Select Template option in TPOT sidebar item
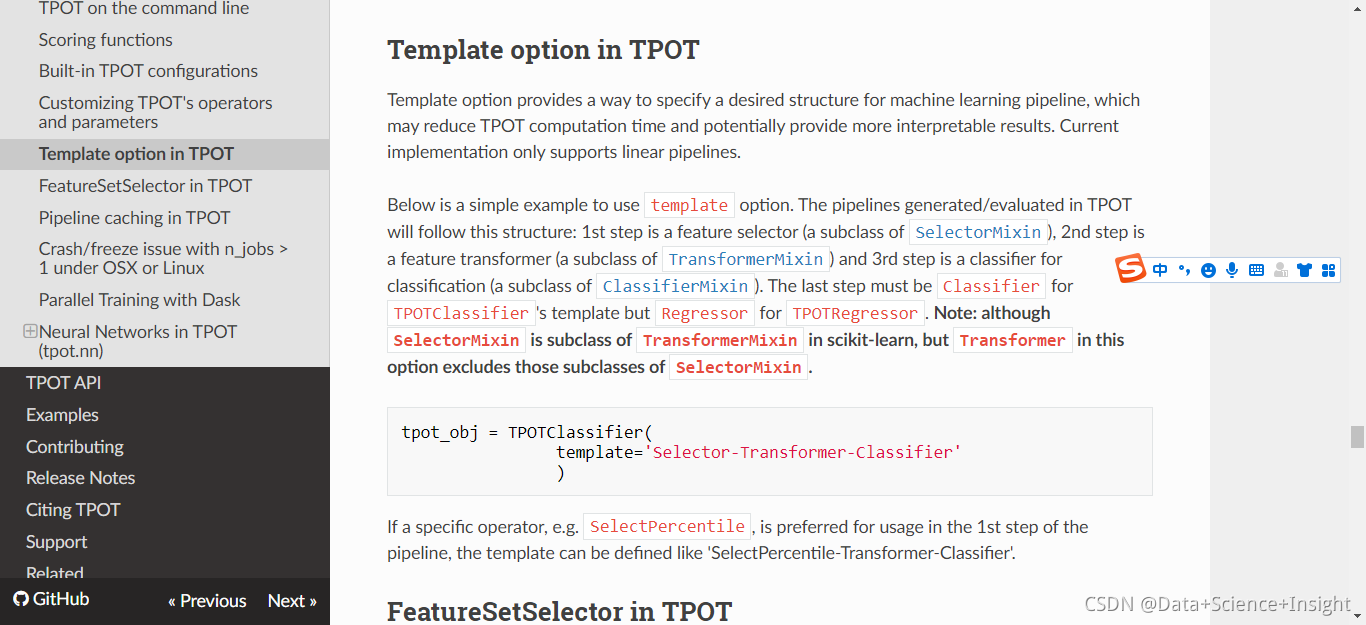The height and width of the screenshot is (625, 1366). click(135, 153)
